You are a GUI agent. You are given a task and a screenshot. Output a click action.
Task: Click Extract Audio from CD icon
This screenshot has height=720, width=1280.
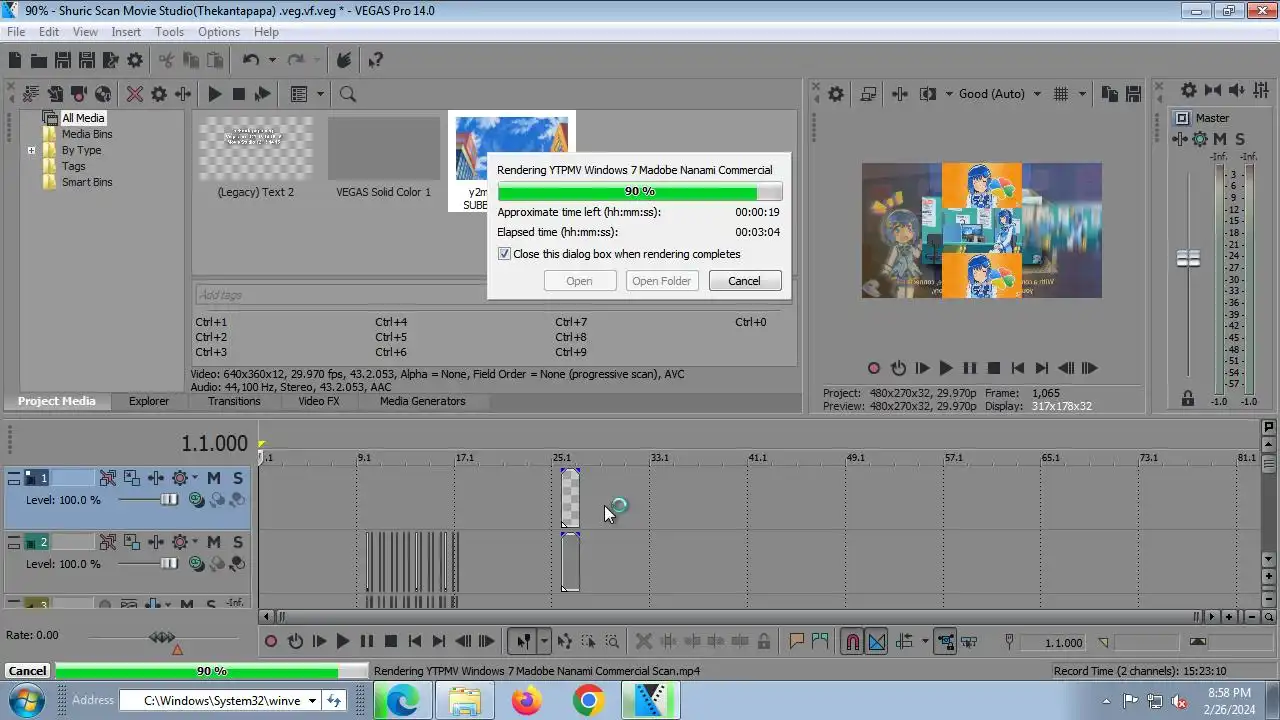click(103, 94)
